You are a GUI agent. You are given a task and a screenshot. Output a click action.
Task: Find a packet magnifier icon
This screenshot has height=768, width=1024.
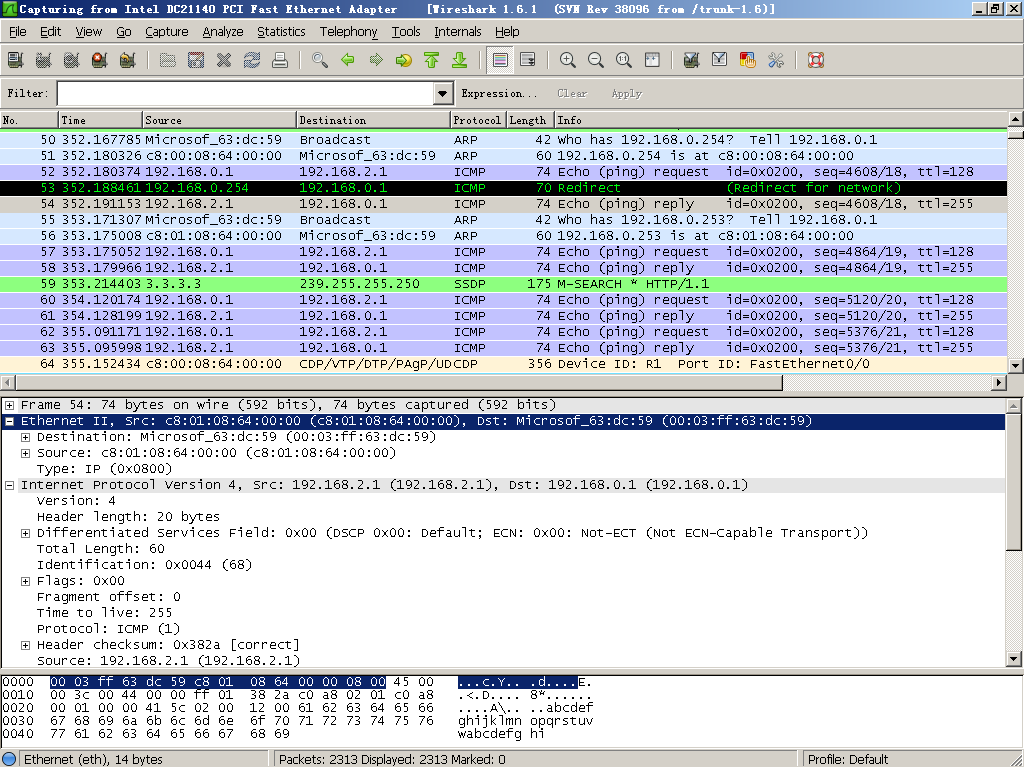[x=319, y=60]
